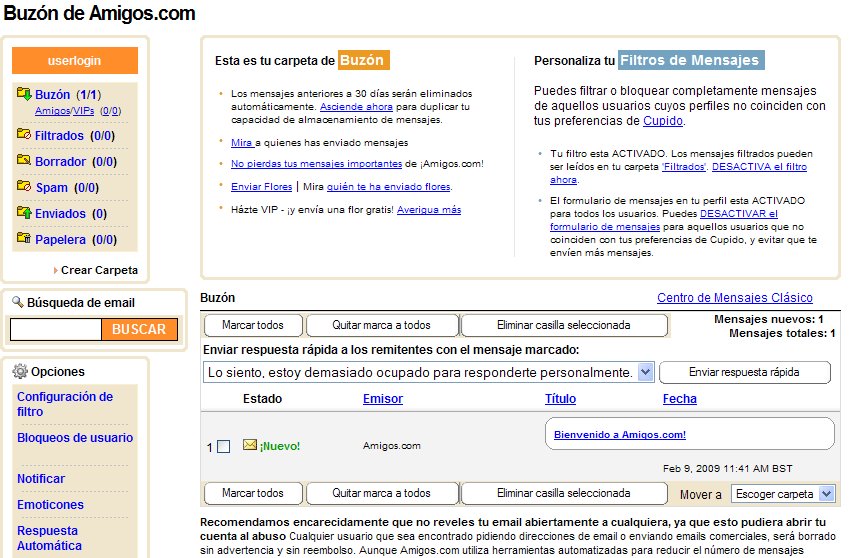The width and height of the screenshot is (861, 558).
Task: Click DESACTIVAR el formulario de mensajes link
Action: pyautogui.click(x=739, y=214)
